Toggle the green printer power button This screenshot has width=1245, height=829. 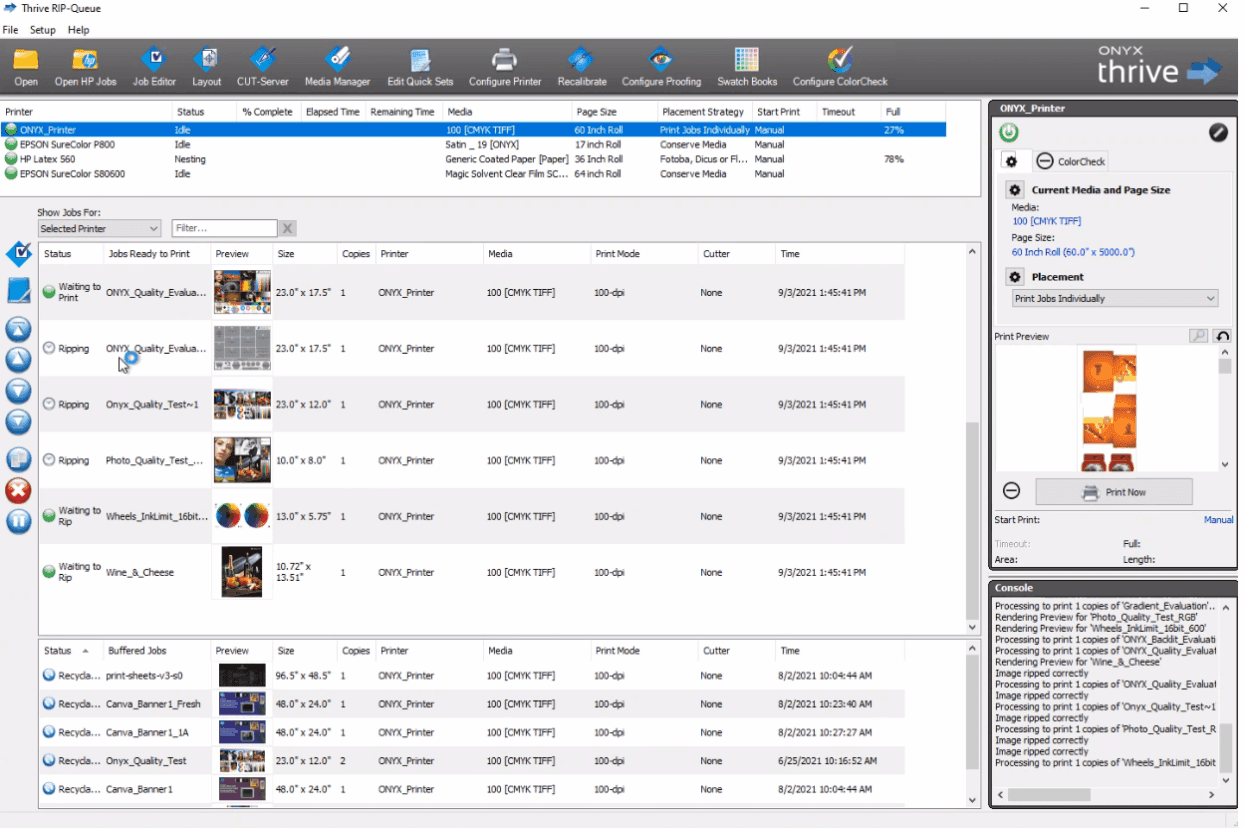tap(1008, 132)
